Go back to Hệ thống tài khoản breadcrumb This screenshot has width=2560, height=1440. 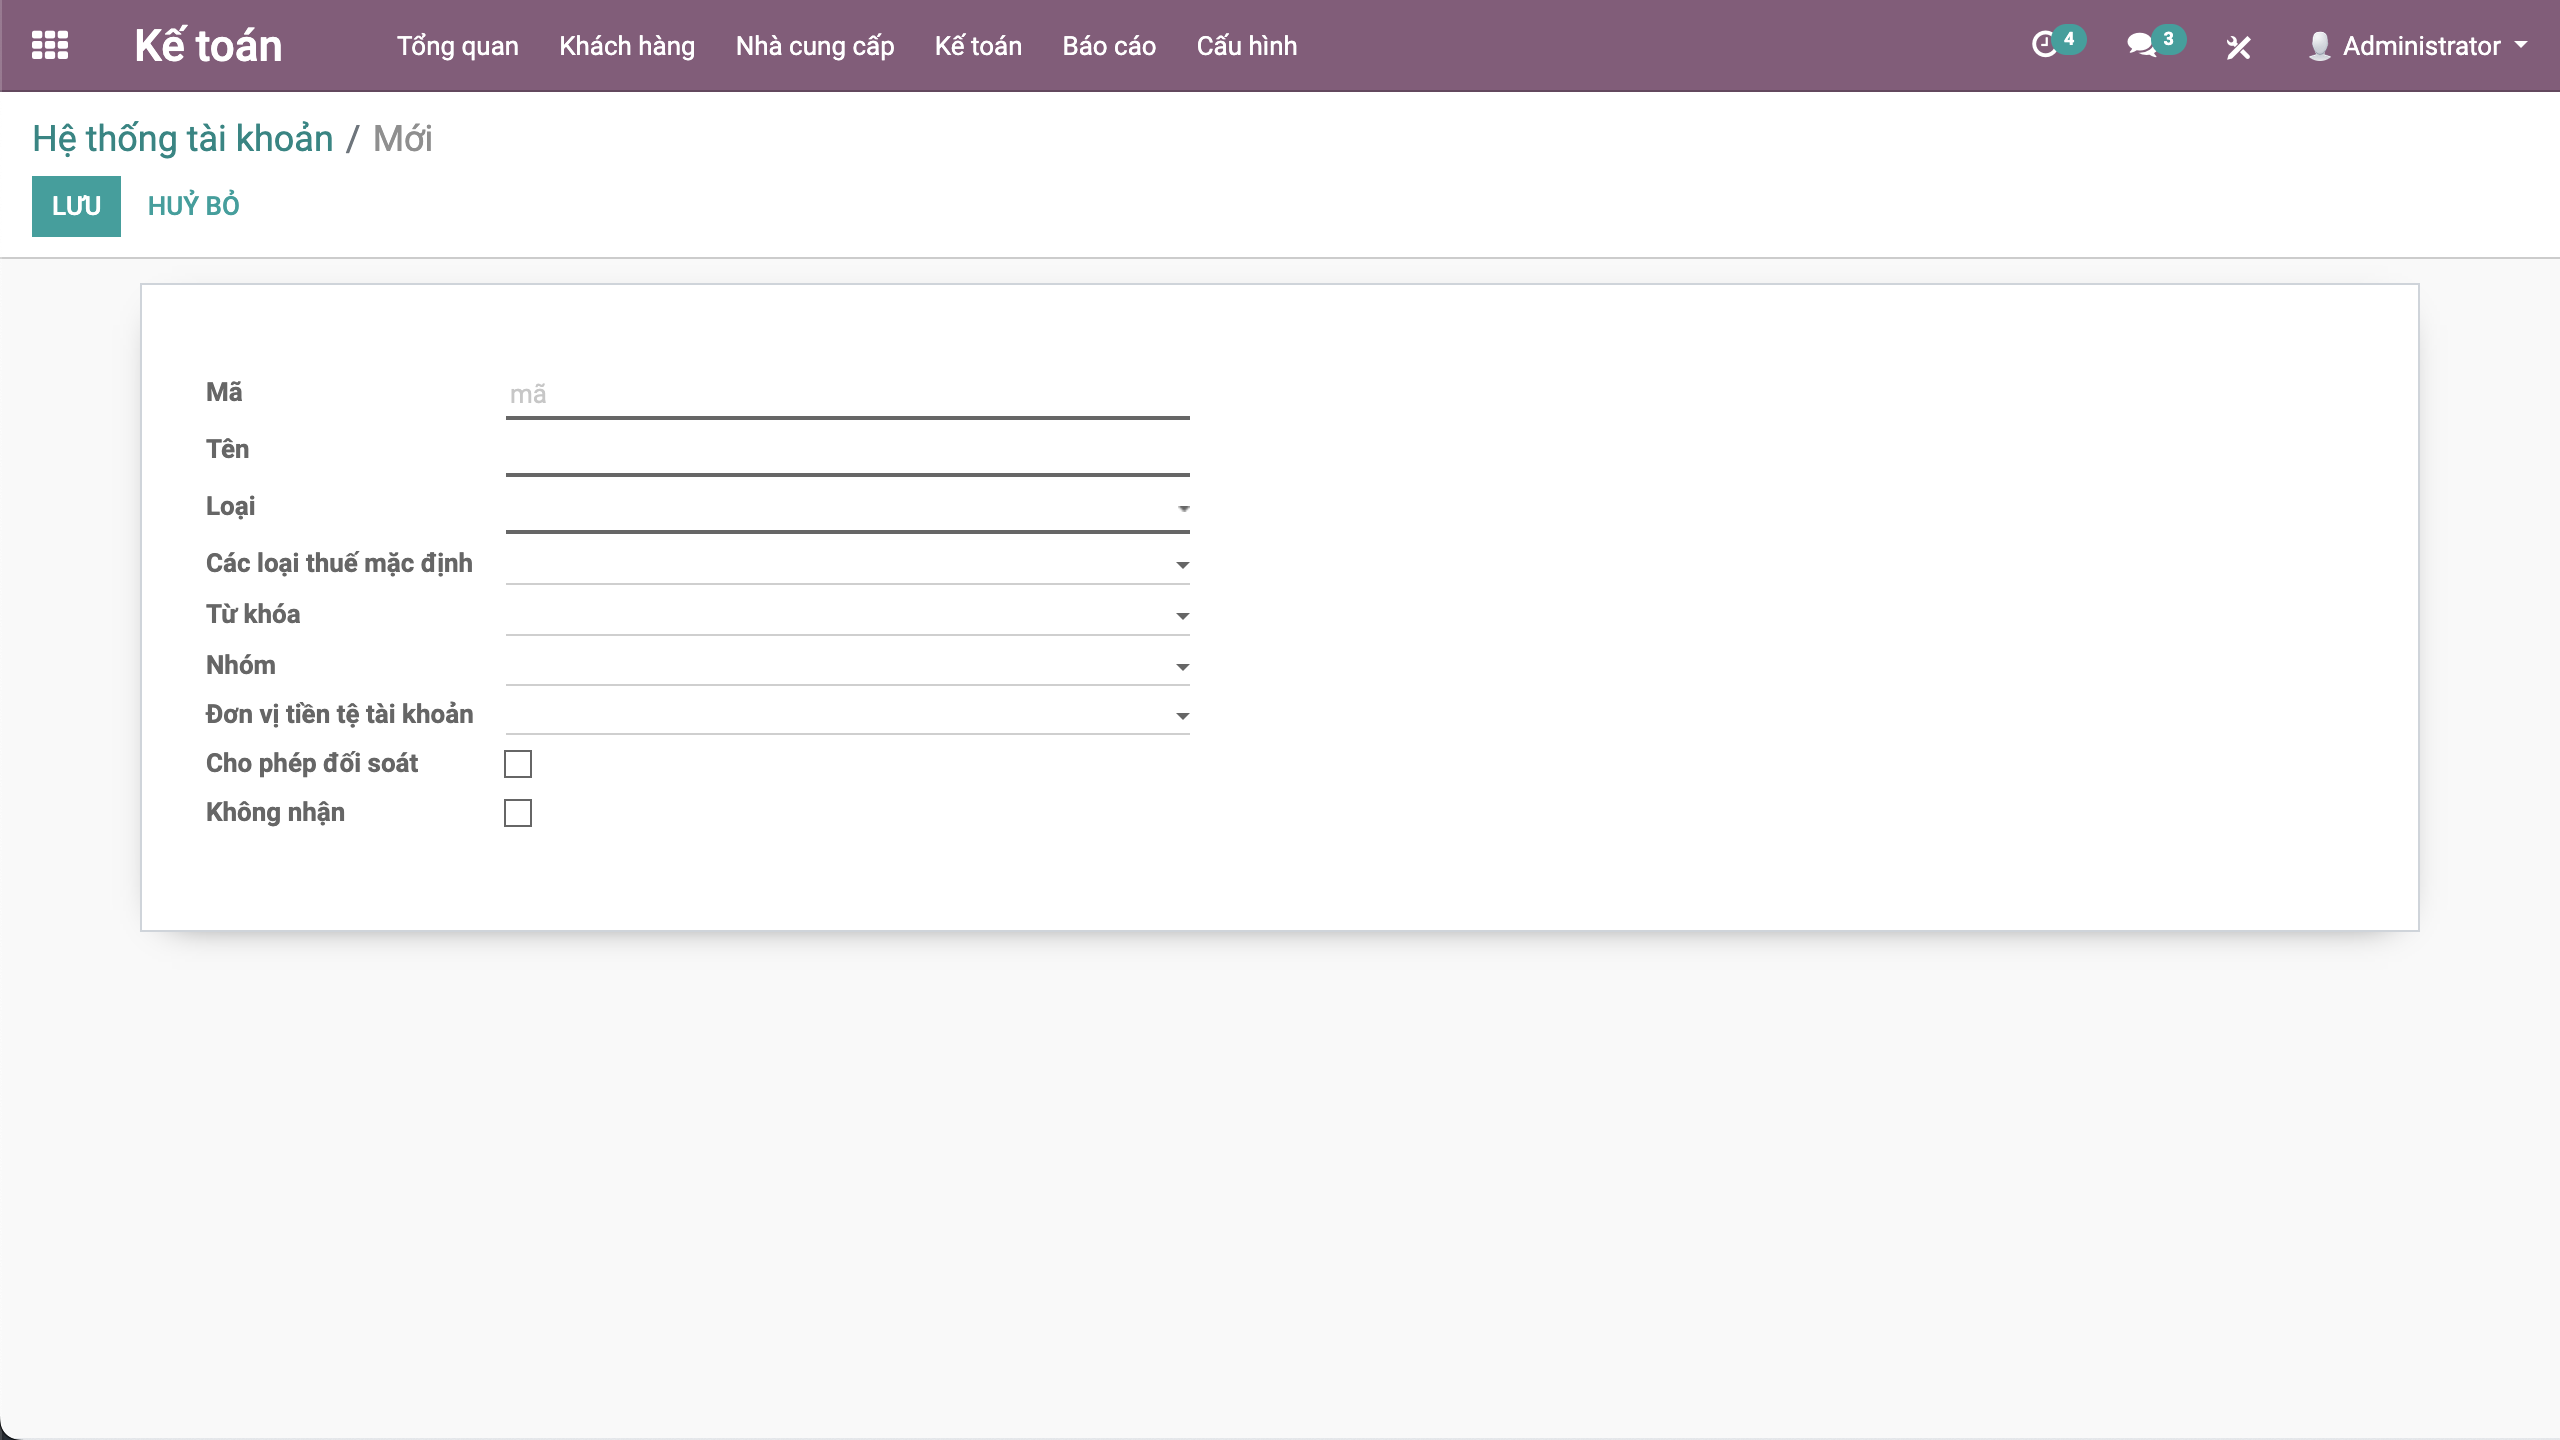click(x=182, y=139)
